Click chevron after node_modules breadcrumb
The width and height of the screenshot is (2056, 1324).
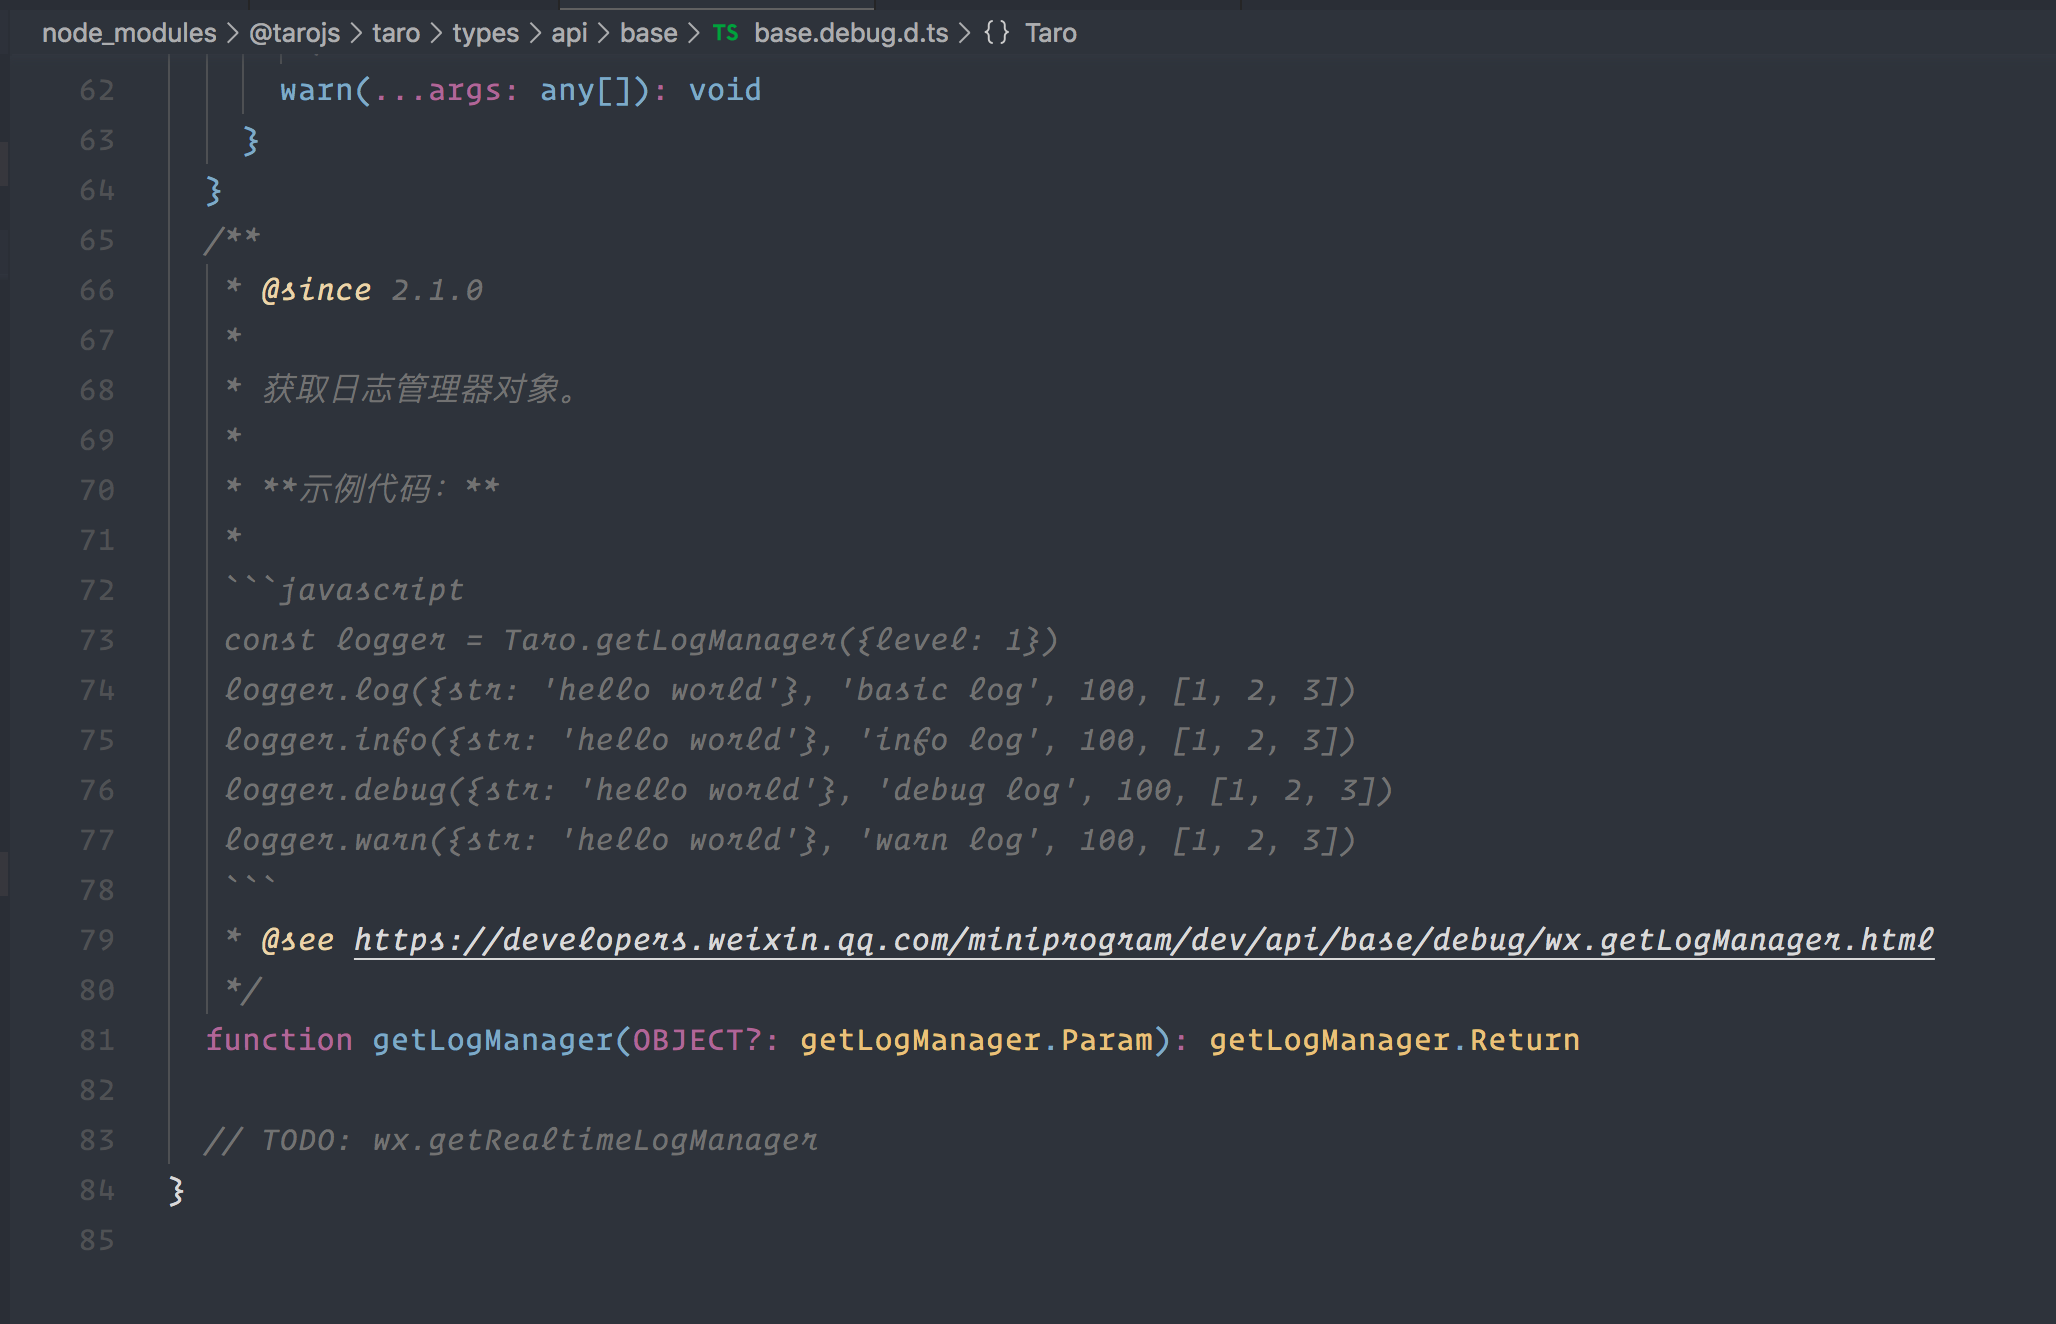[232, 33]
